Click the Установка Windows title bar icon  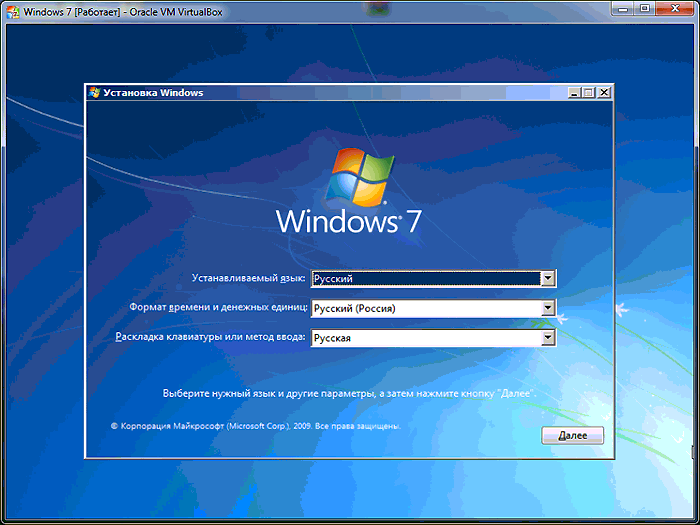[94, 92]
